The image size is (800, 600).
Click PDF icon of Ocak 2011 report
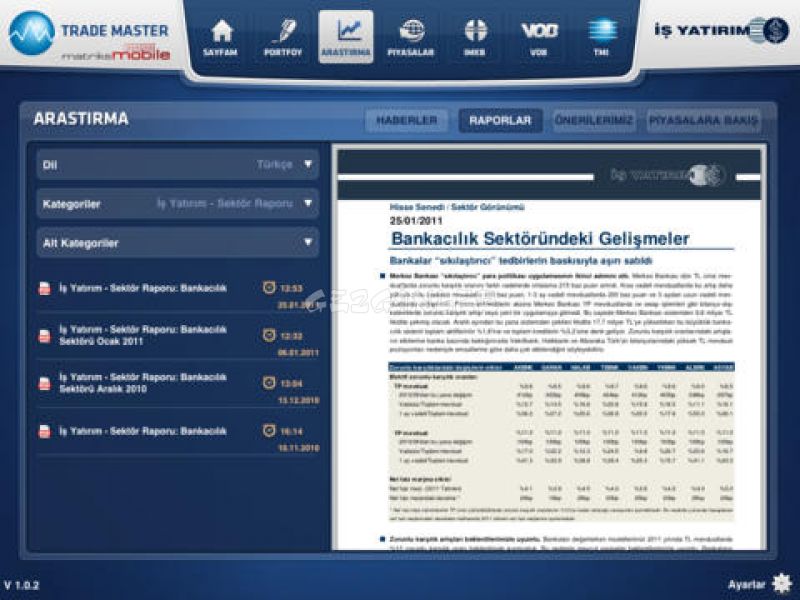click(45, 336)
